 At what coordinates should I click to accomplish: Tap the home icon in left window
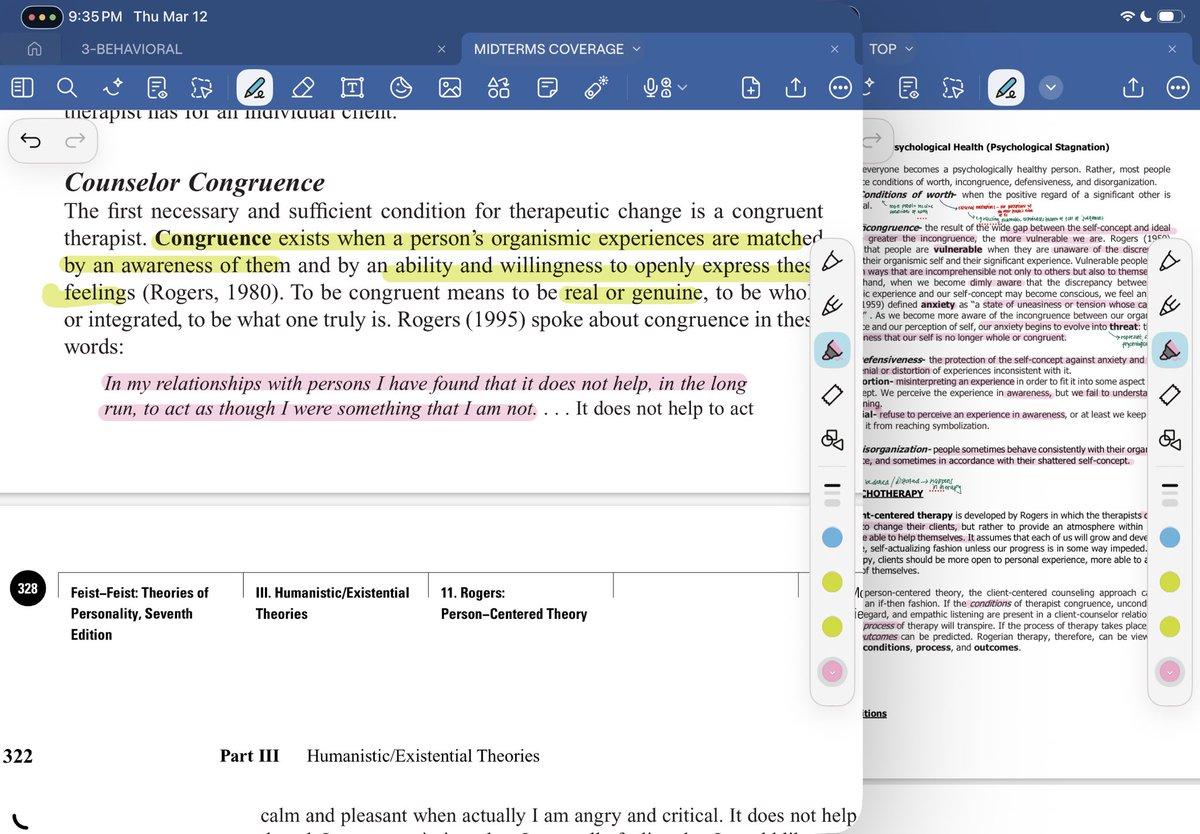pyautogui.click(x=34, y=49)
